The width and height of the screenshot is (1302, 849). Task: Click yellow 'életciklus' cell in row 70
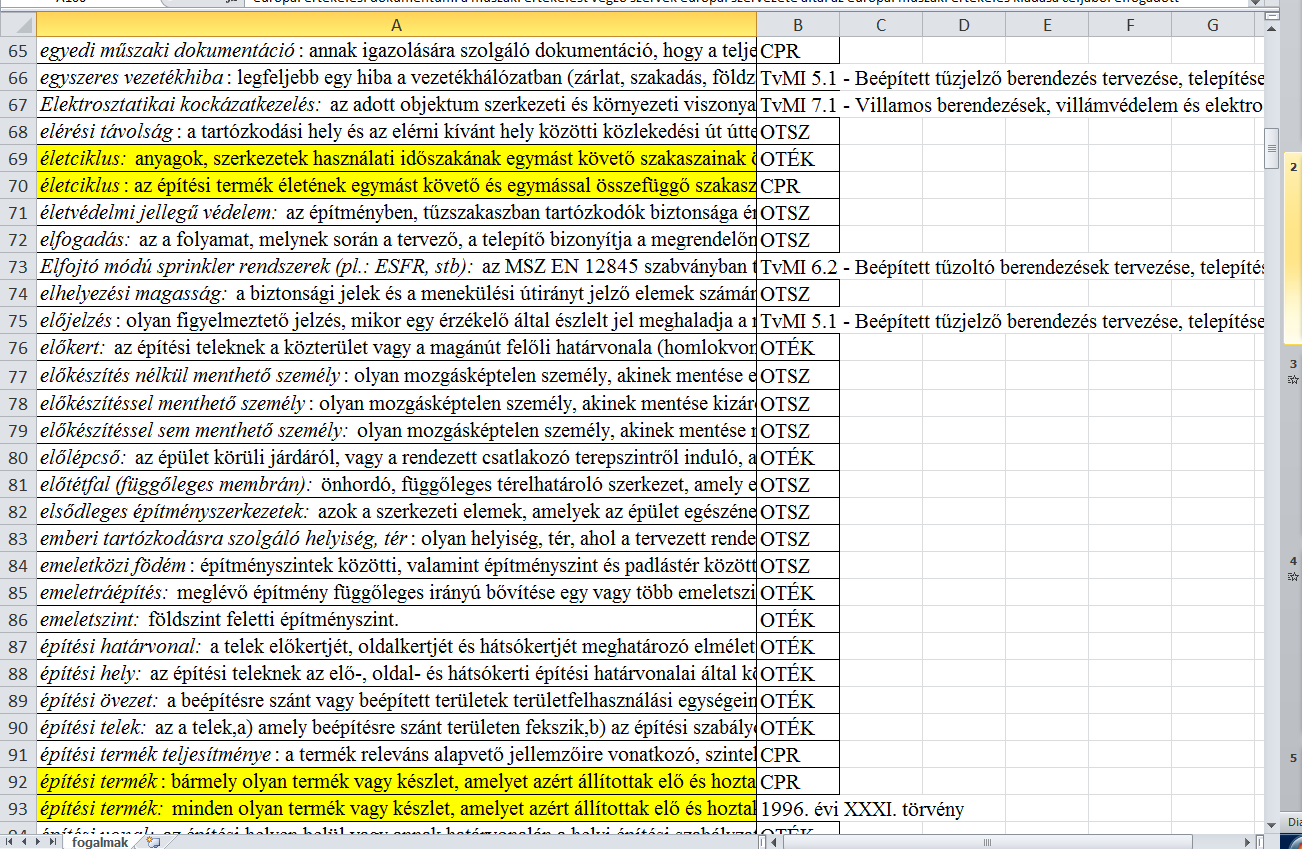pyautogui.click(x=397, y=185)
